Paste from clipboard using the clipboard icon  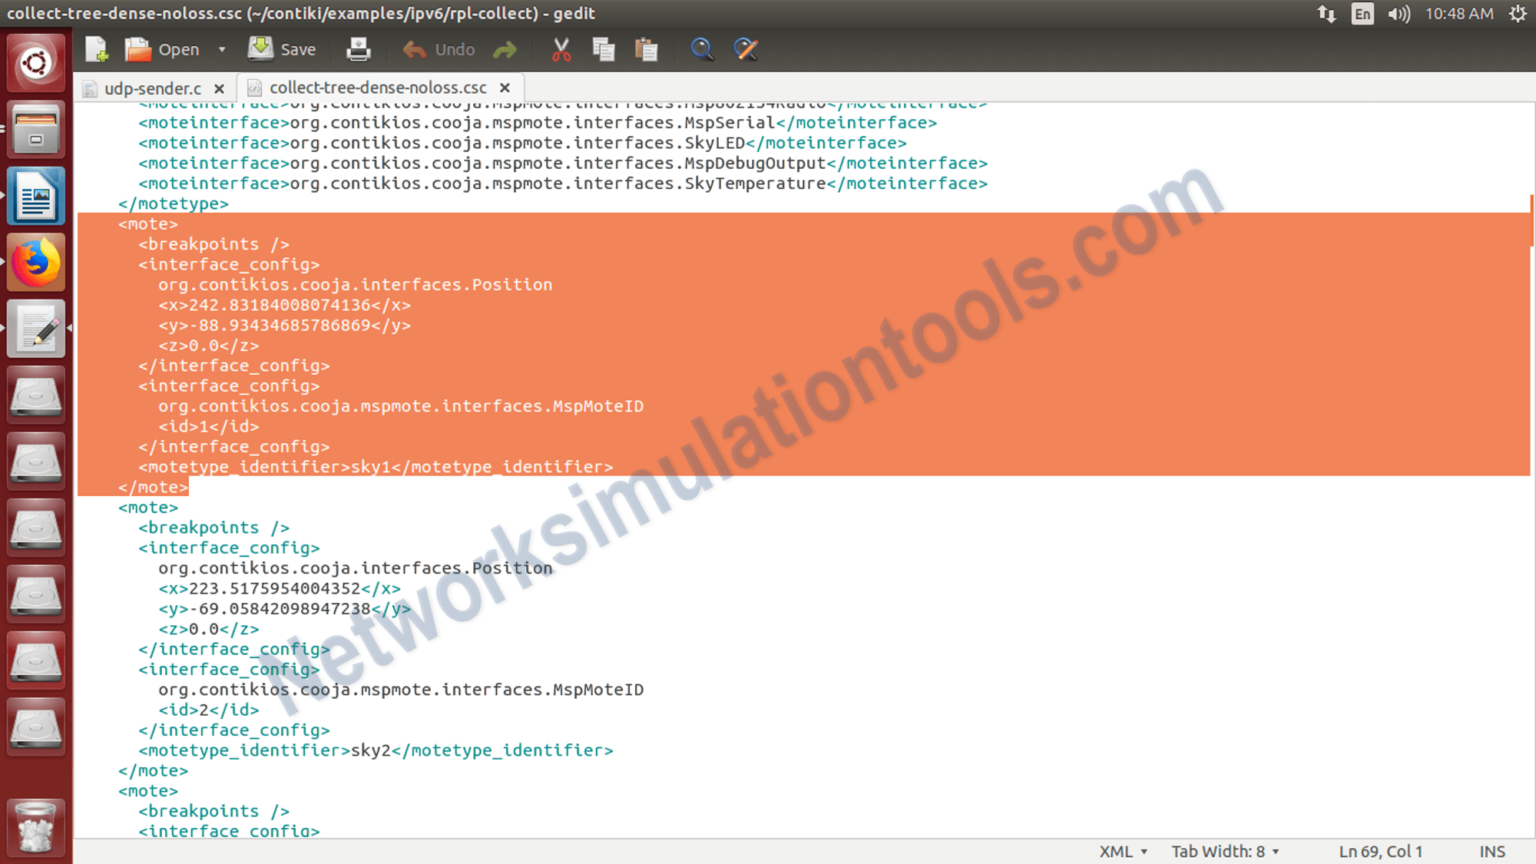coord(646,48)
